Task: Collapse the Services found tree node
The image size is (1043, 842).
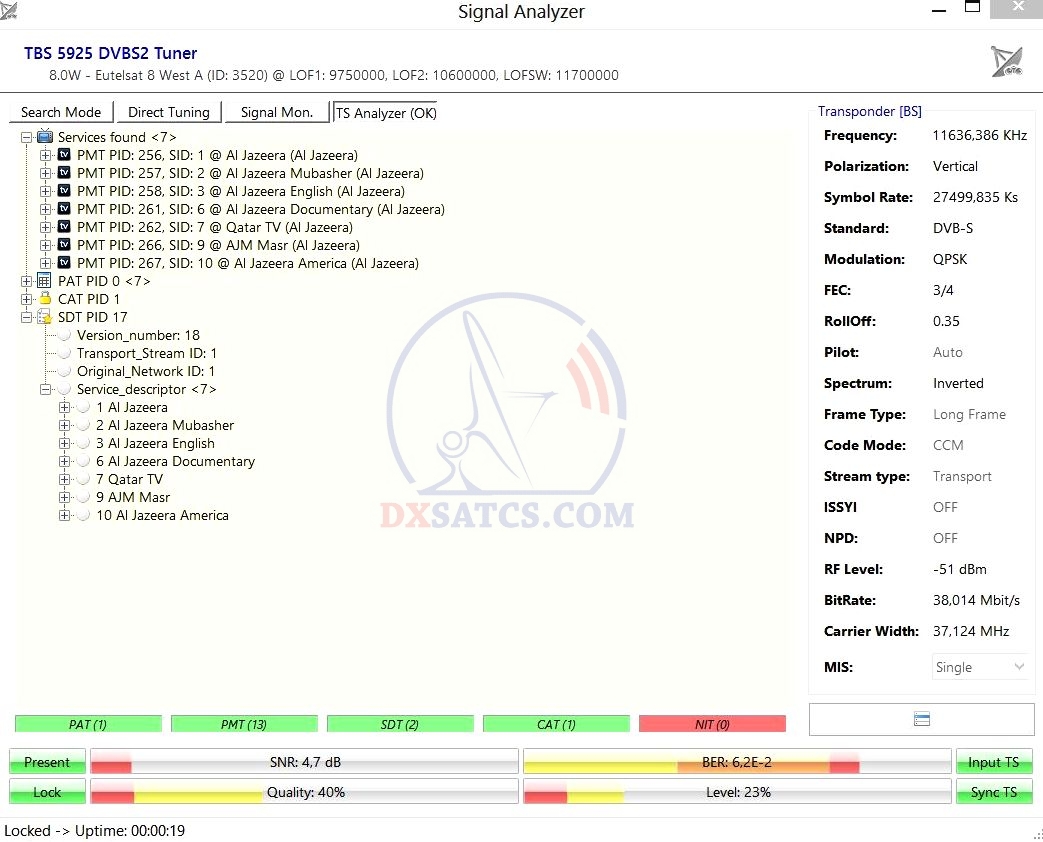Action: (27, 137)
